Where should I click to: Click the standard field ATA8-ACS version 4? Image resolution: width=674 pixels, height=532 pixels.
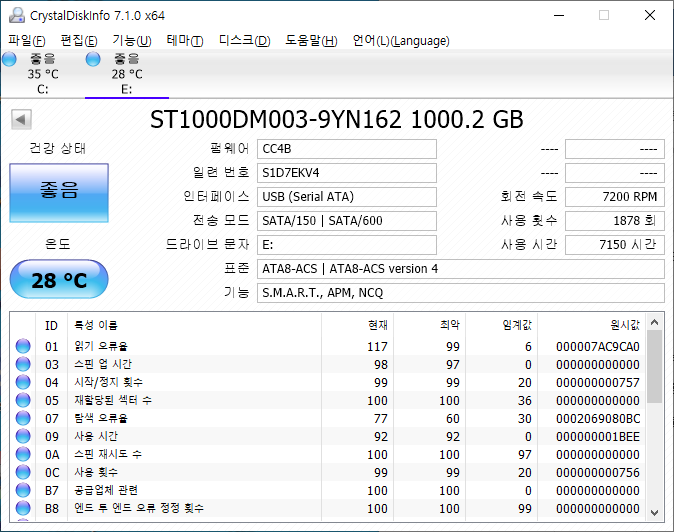pyautogui.click(x=461, y=269)
